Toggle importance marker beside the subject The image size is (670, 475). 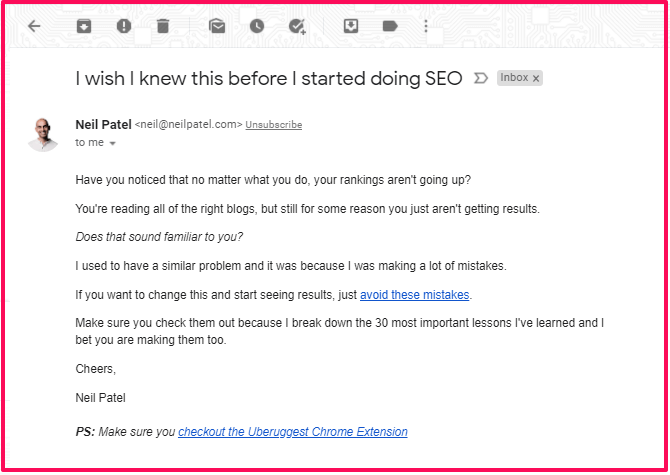(480, 78)
